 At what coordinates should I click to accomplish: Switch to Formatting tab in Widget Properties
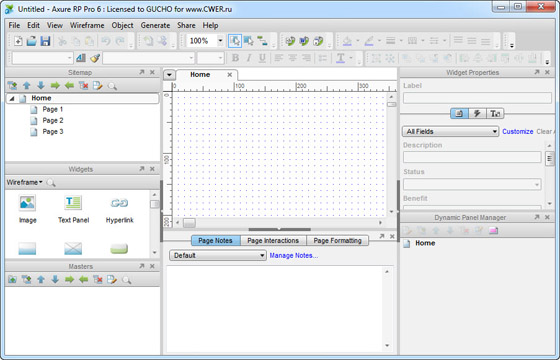pos(495,114)
